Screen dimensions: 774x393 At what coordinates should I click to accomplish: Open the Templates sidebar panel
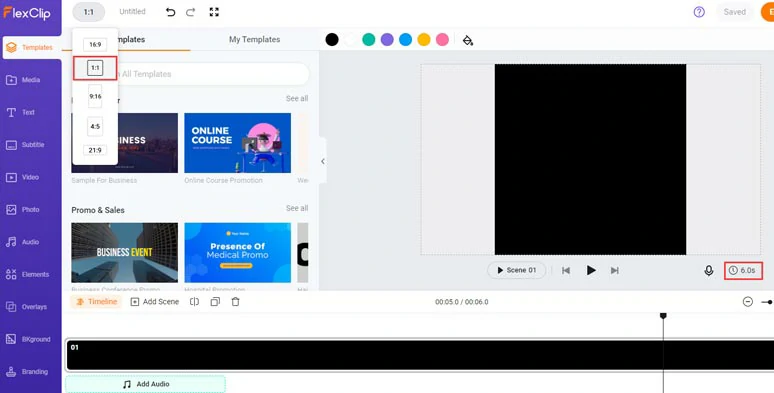[31, 47]
